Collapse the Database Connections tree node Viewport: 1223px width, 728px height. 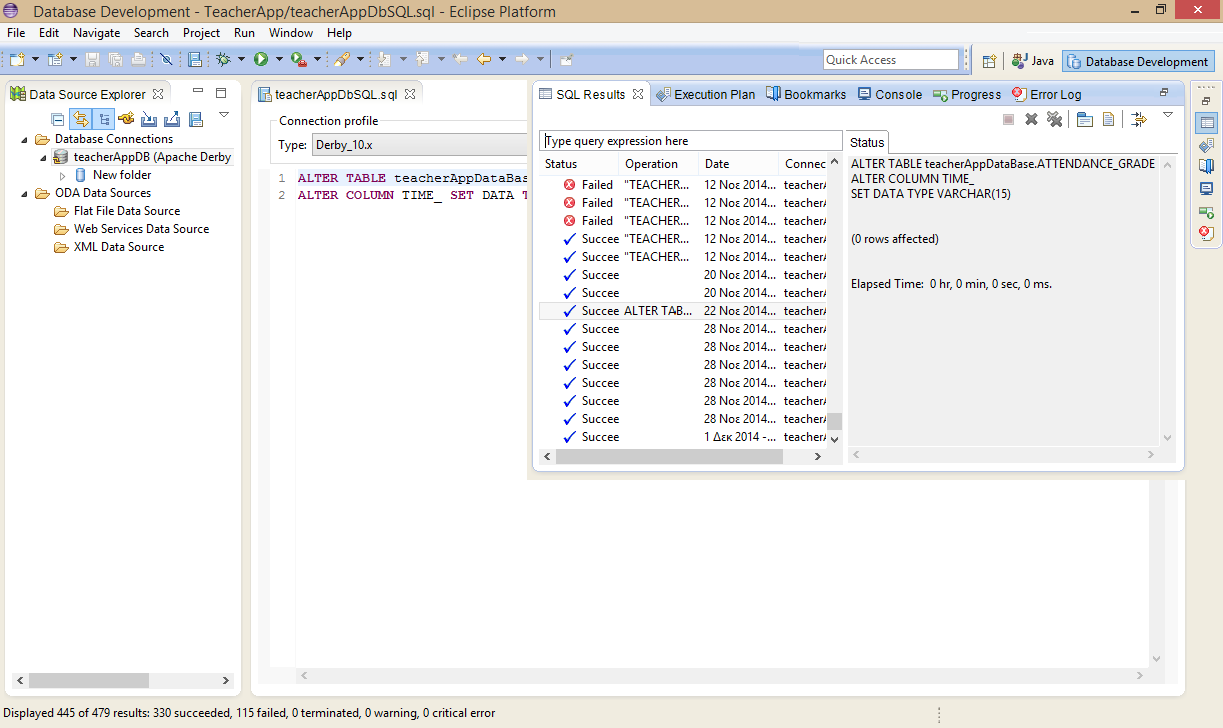(25, 139)
